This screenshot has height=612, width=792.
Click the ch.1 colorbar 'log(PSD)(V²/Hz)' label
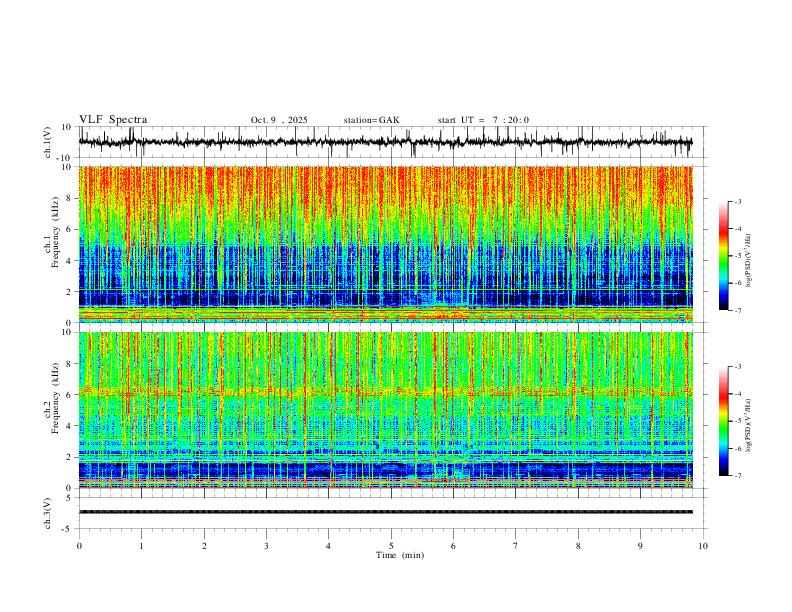[749, 261]
